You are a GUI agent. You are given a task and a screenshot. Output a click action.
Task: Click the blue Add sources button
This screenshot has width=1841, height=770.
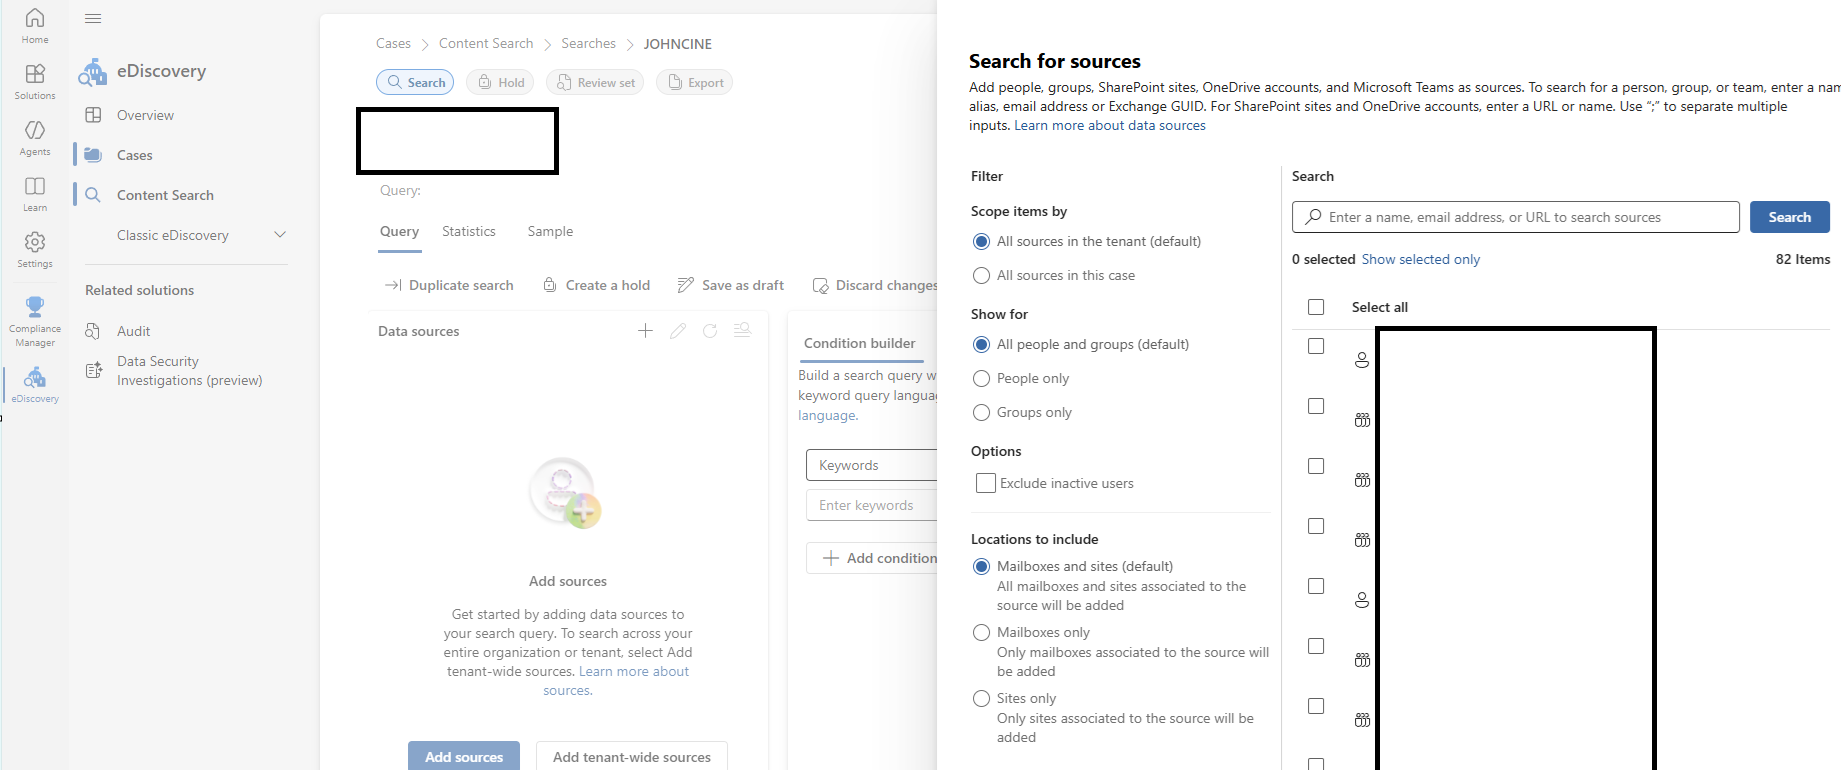click(x=464, y=756)
